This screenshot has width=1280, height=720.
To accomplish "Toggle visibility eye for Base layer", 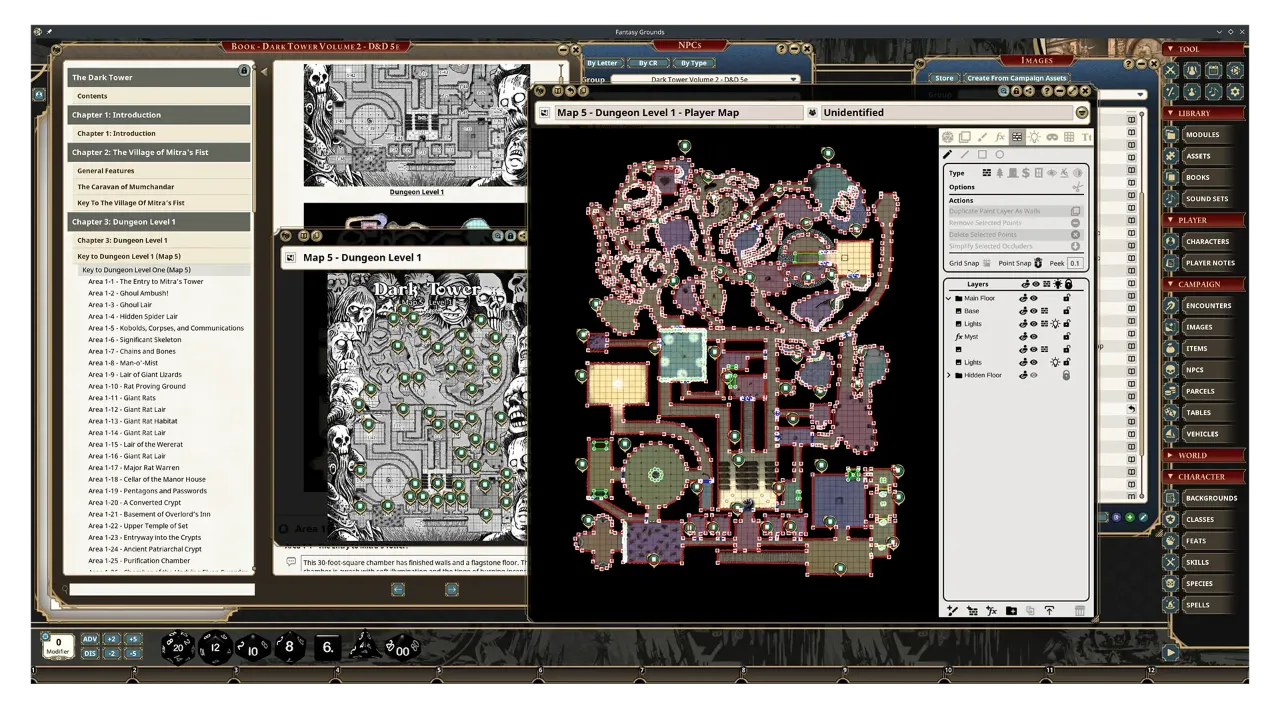I will (x=1034, y=311).
